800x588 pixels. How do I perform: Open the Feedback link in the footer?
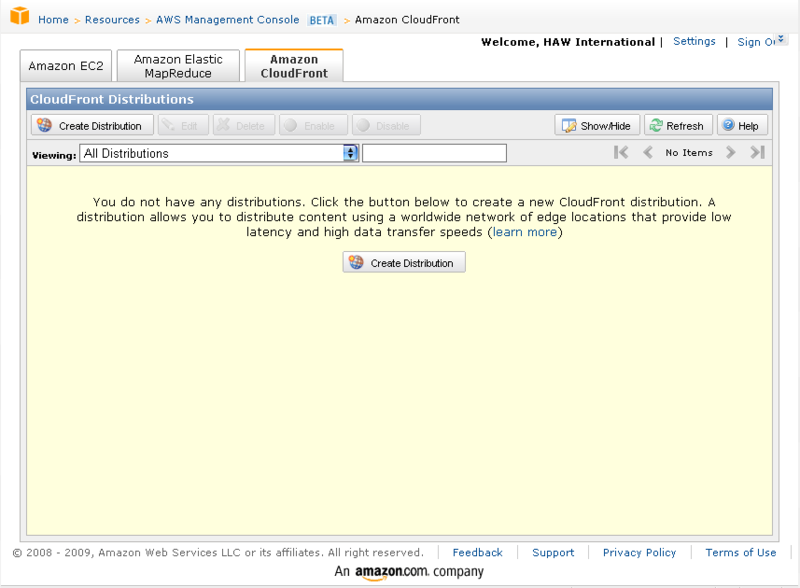tap(477, 552)
